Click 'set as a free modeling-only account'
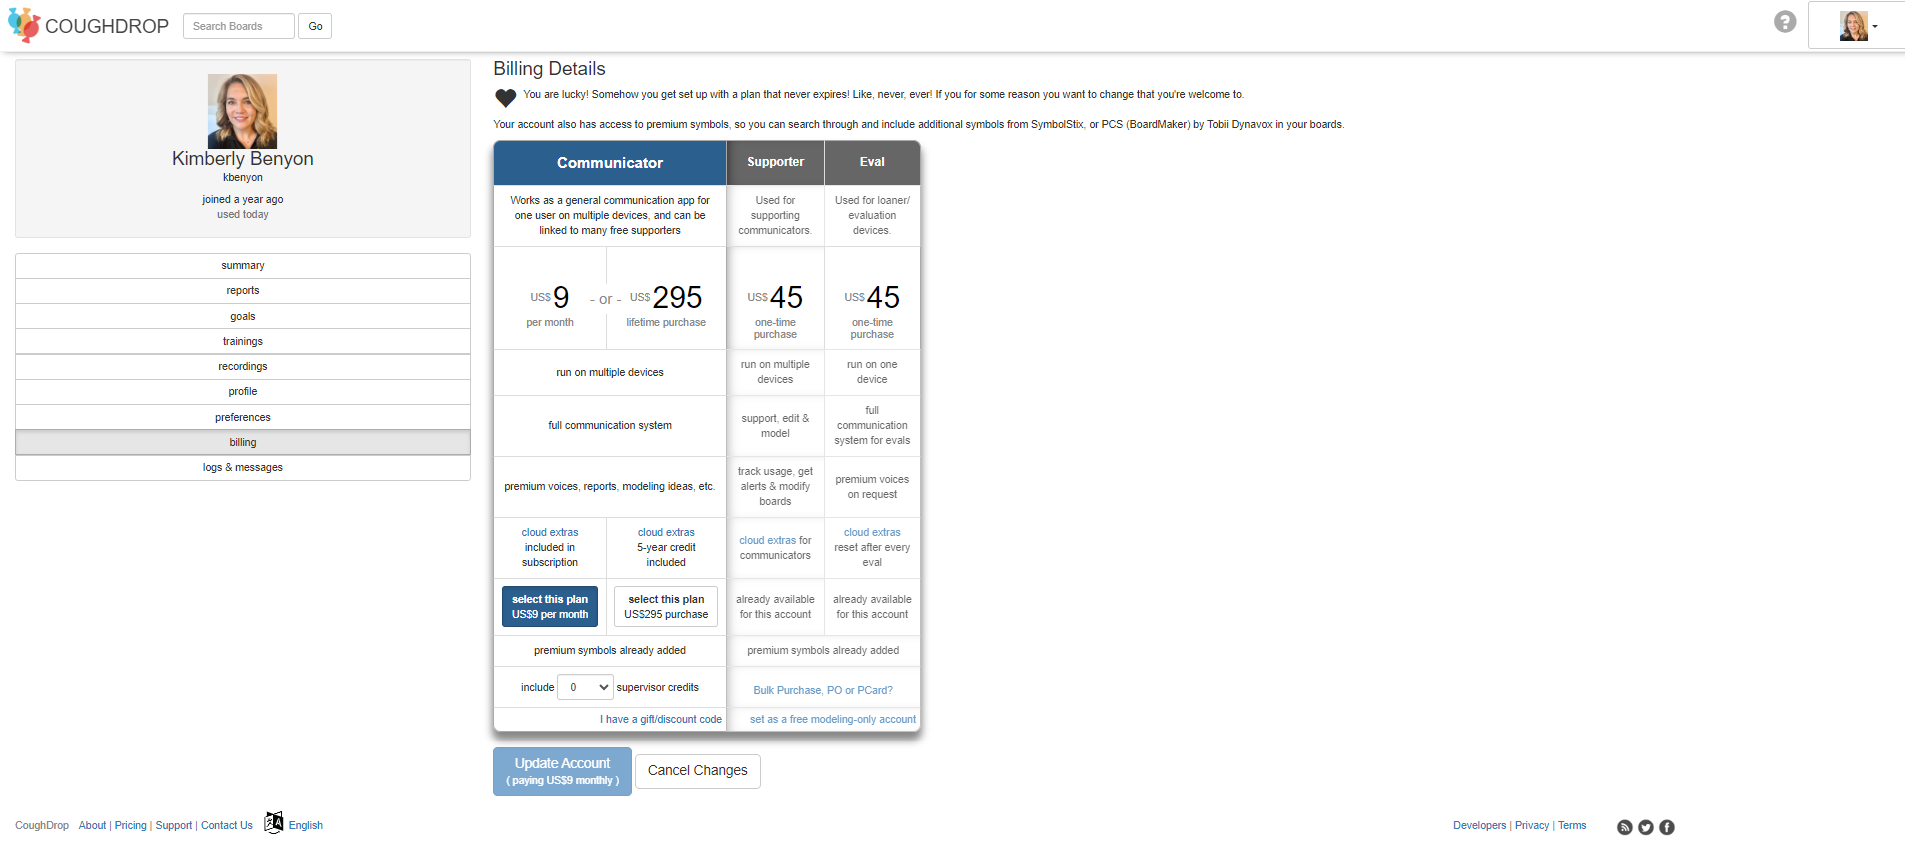The image size is (1905, 859). coord(833,720)
